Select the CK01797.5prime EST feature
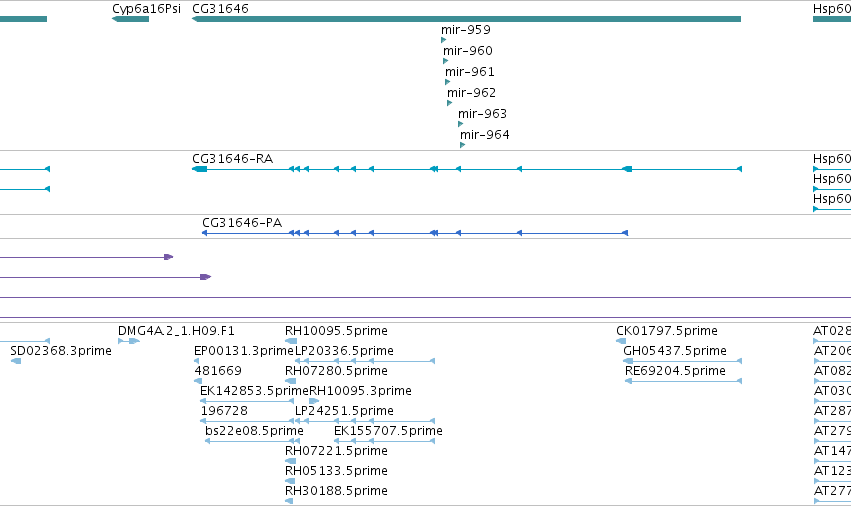 click(621, 341)
